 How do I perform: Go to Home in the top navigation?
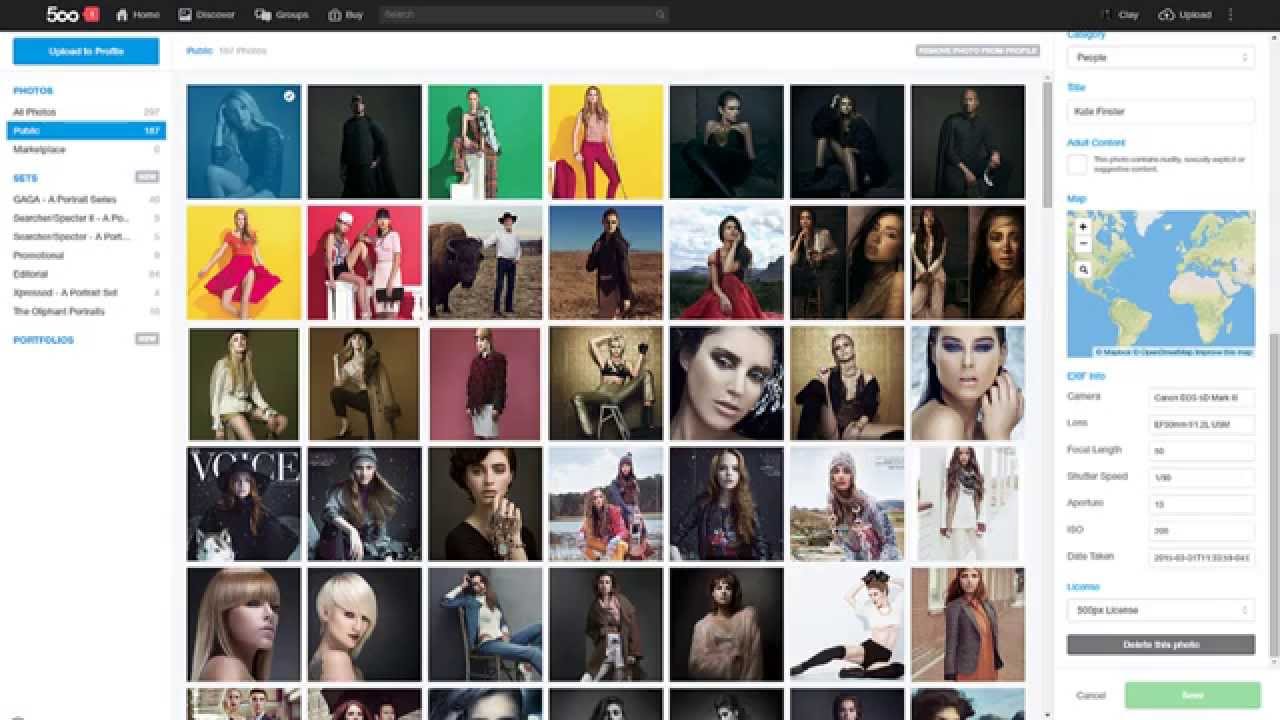click(138, 15)
